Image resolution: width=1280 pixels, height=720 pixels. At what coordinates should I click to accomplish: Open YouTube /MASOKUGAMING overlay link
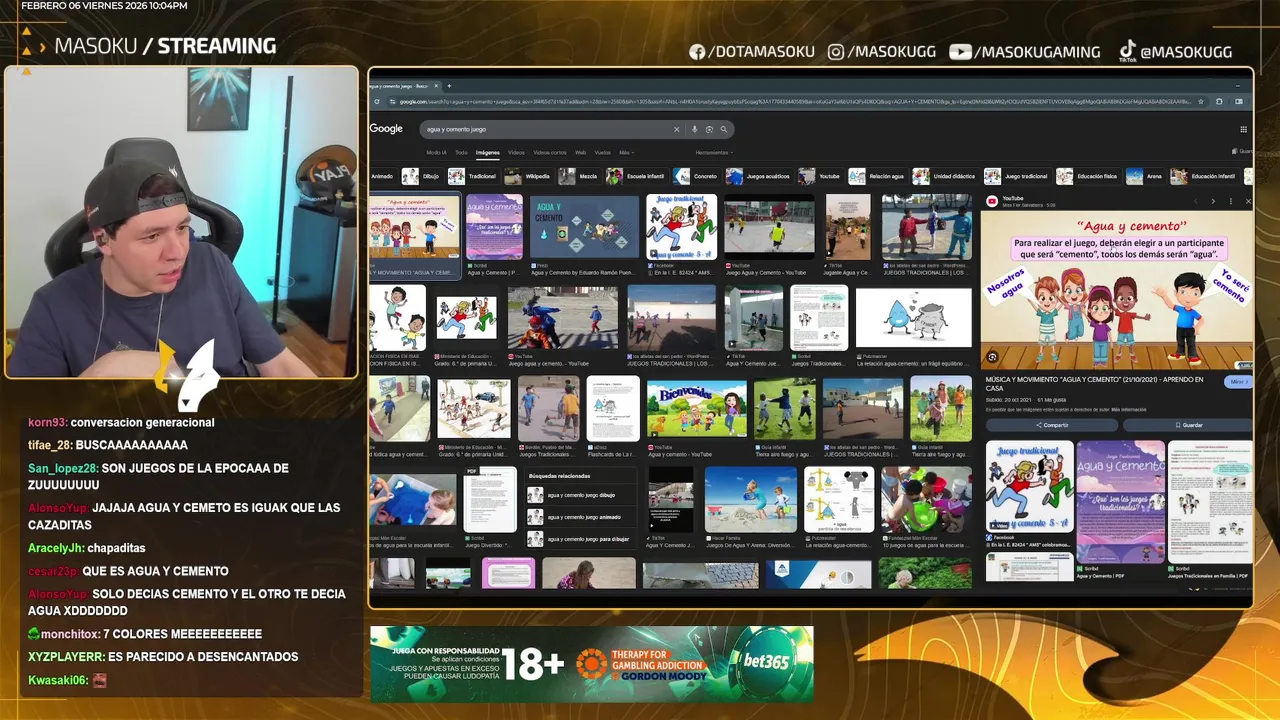point(1025,52)
